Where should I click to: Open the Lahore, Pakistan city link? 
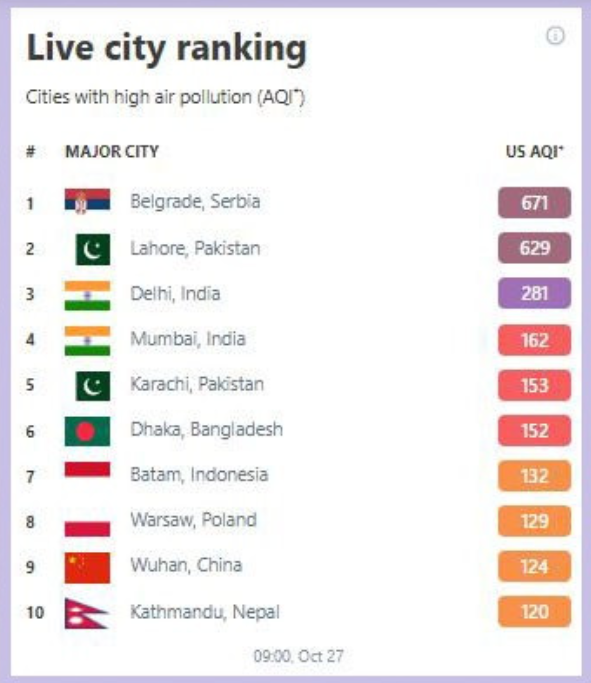click(195, 248)
